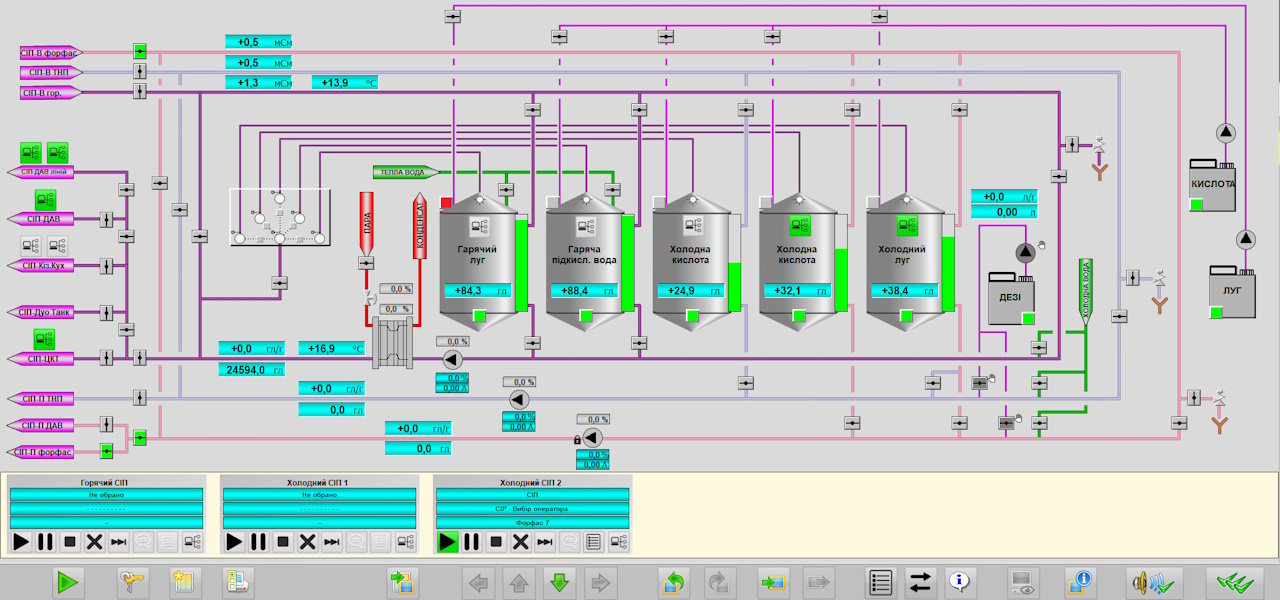The height and width of the screenshot is (600, 1280).
Task: Pause the Гарячий СІП program
Action: 45,542
